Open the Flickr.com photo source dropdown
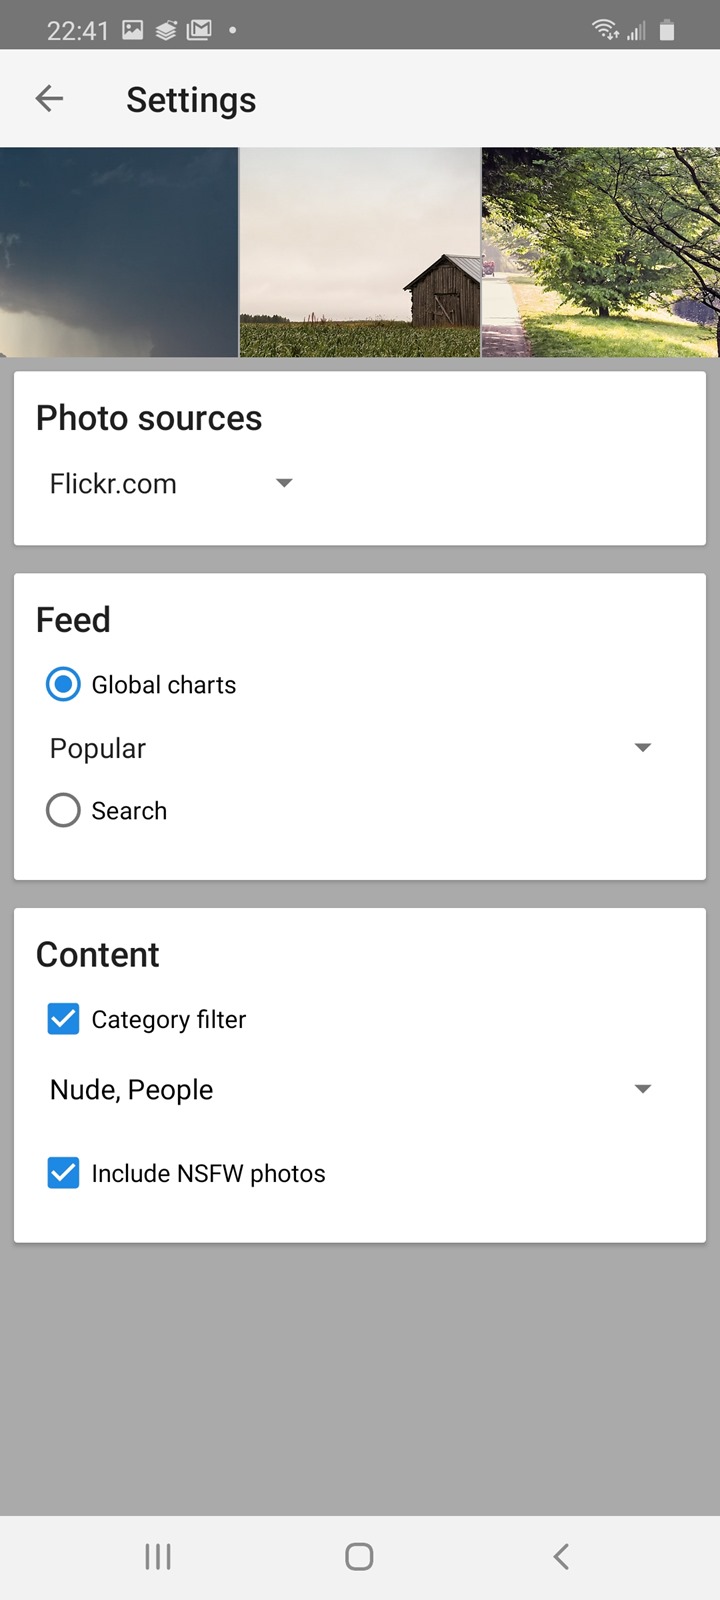This screenshot has height=1600, width=720. coord(170,484)
